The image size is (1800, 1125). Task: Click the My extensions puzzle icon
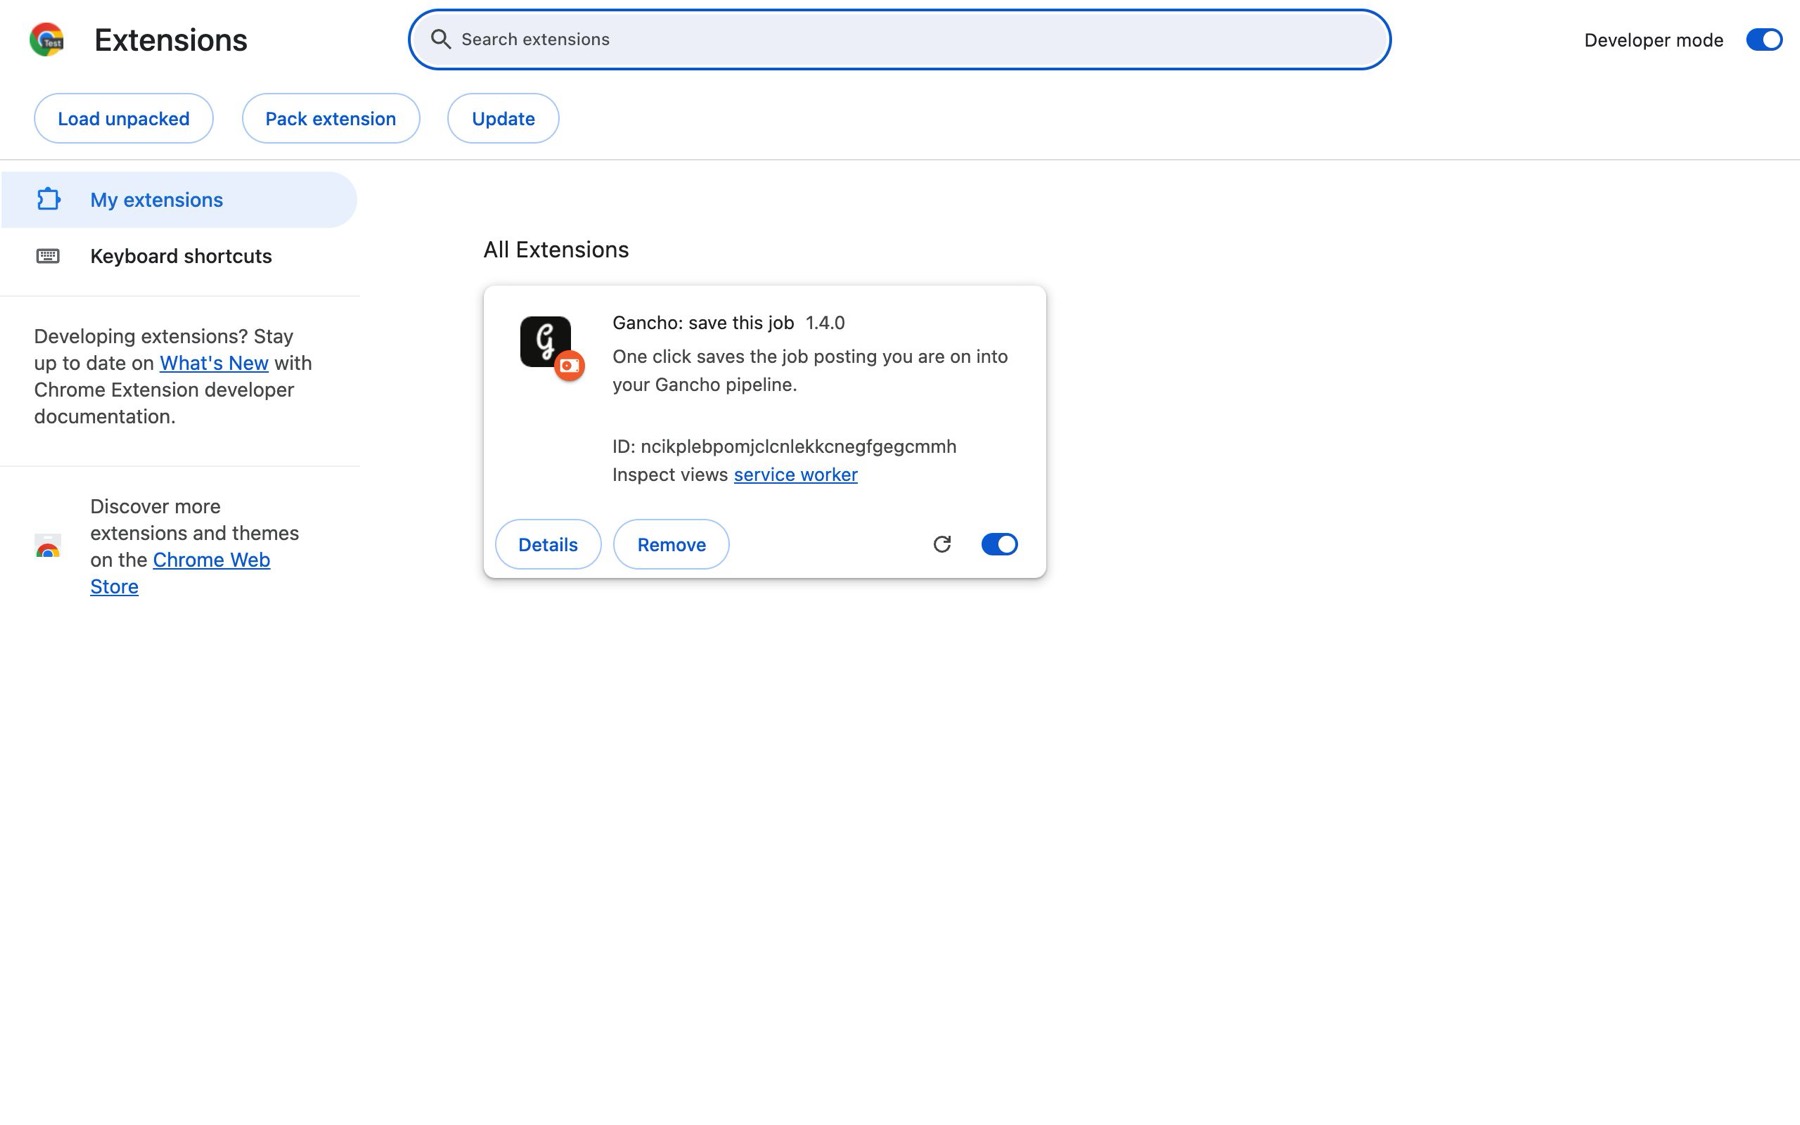pos(48,199)
